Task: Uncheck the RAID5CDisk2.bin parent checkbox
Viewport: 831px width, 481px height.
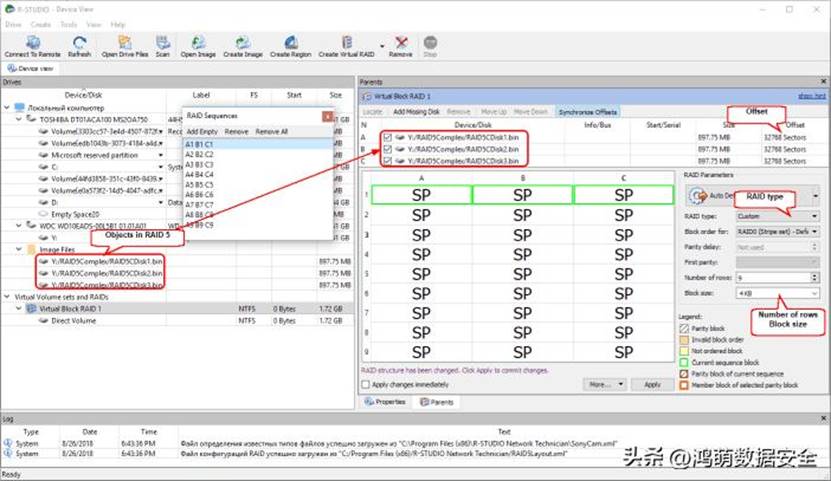Action: [387, 149]
